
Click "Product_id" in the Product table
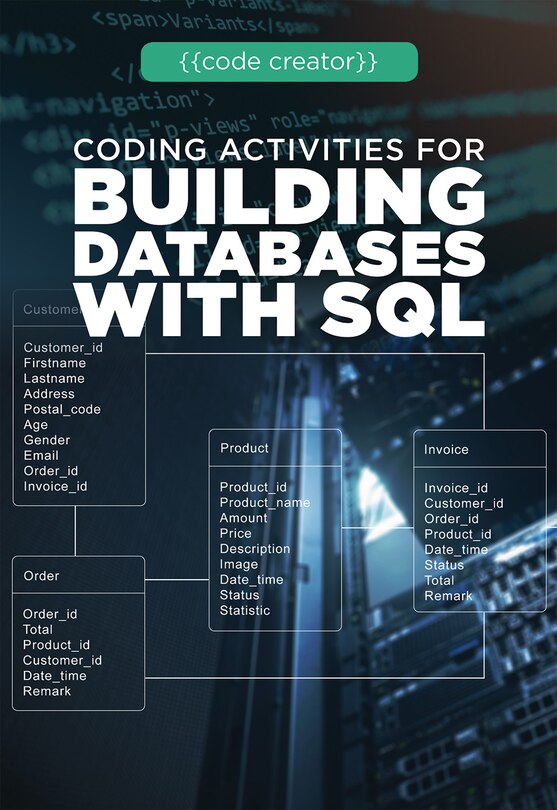point(253,487)
